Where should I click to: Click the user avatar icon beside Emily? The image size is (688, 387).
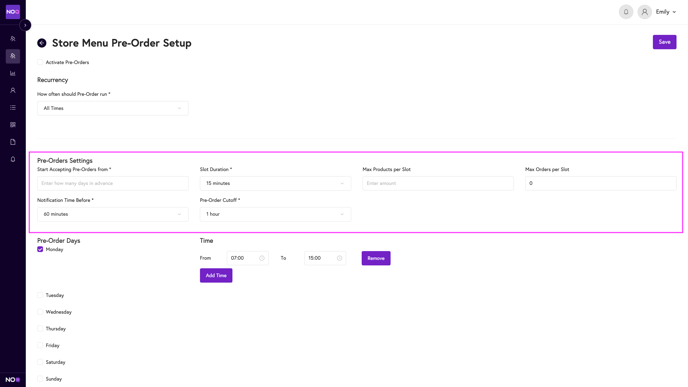coord(645,12)
